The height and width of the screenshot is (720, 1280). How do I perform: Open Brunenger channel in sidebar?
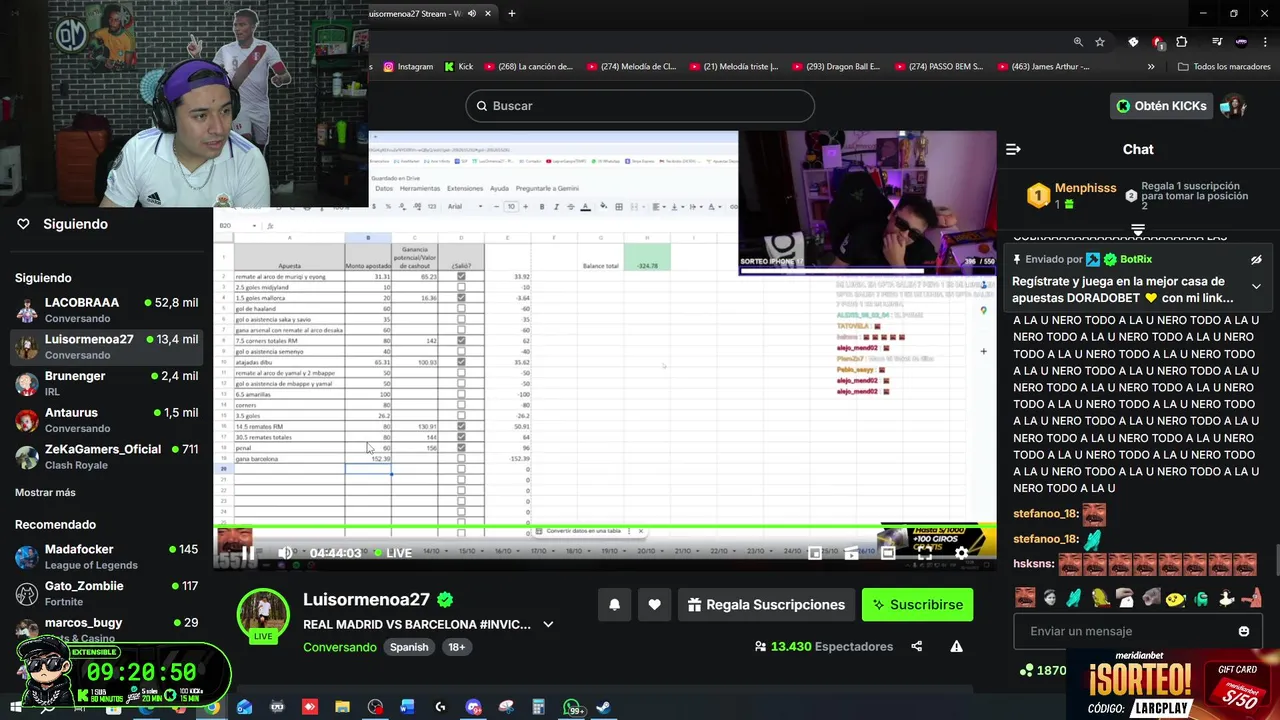106,384
